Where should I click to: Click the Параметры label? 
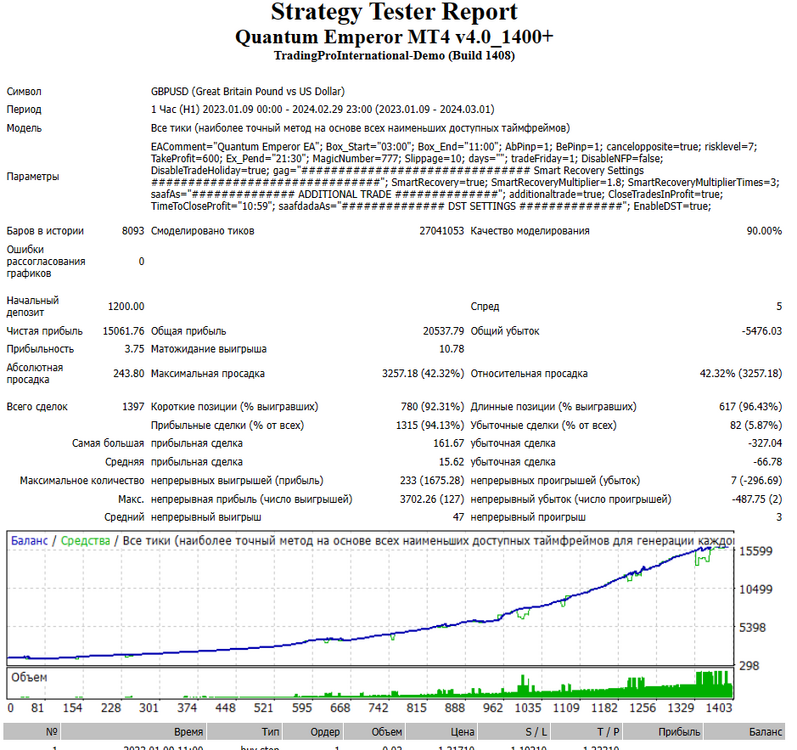click(x=33, y=176)
